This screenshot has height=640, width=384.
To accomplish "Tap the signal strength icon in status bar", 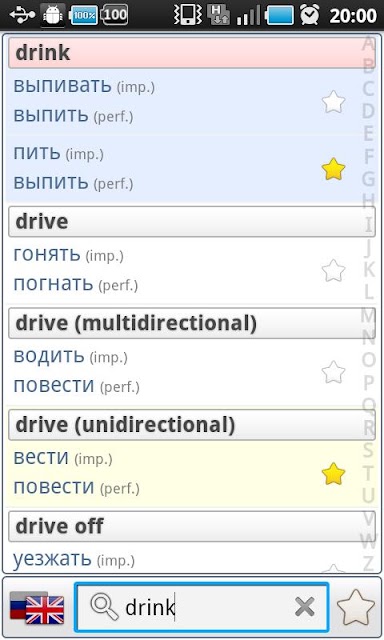I will (x=249, y=16).
